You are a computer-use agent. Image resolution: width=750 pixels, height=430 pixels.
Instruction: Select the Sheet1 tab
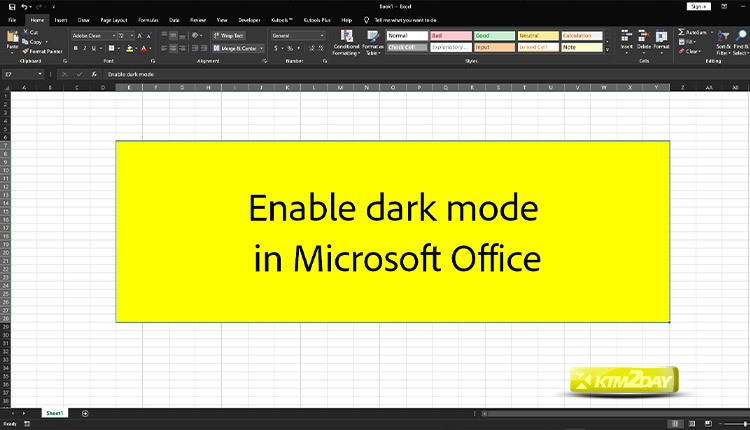pos(55,413)
